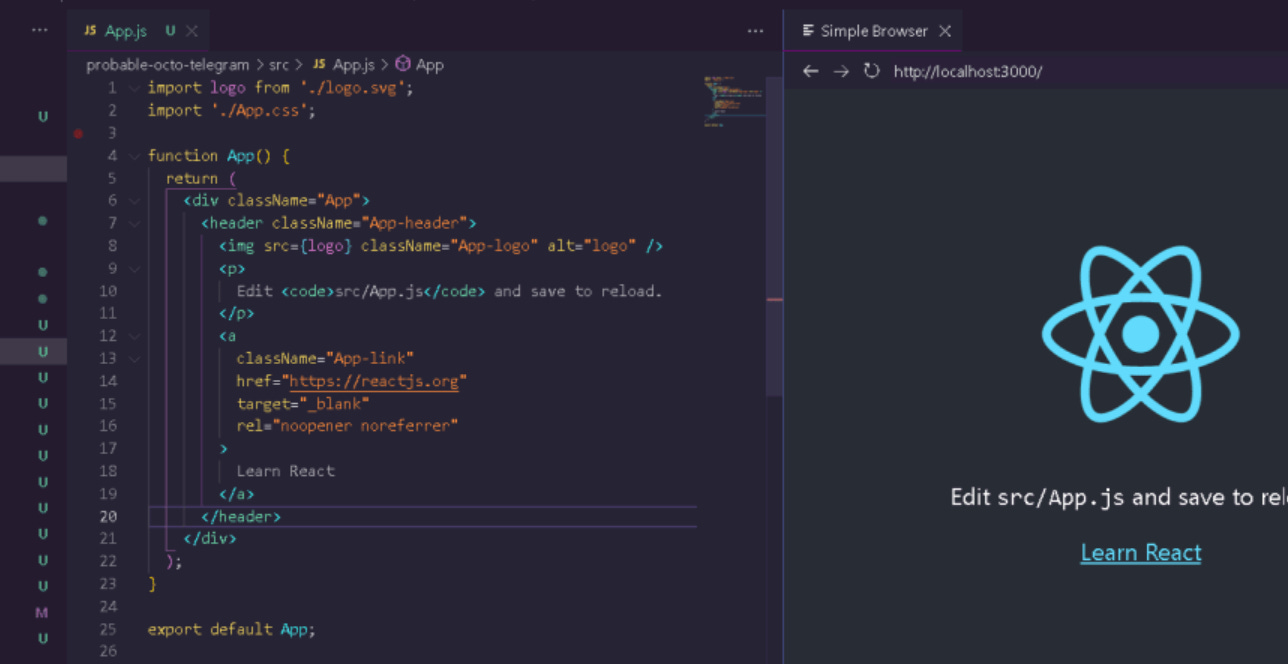The image size is (1288, 664).
Task: Open the sidebar More Actions ellipsis
Action: pyautogui.click(x=39, y=31)
